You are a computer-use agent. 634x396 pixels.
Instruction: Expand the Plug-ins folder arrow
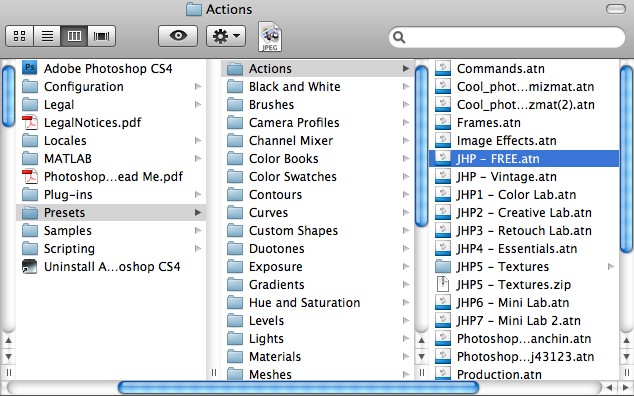[x=198, y=195]
